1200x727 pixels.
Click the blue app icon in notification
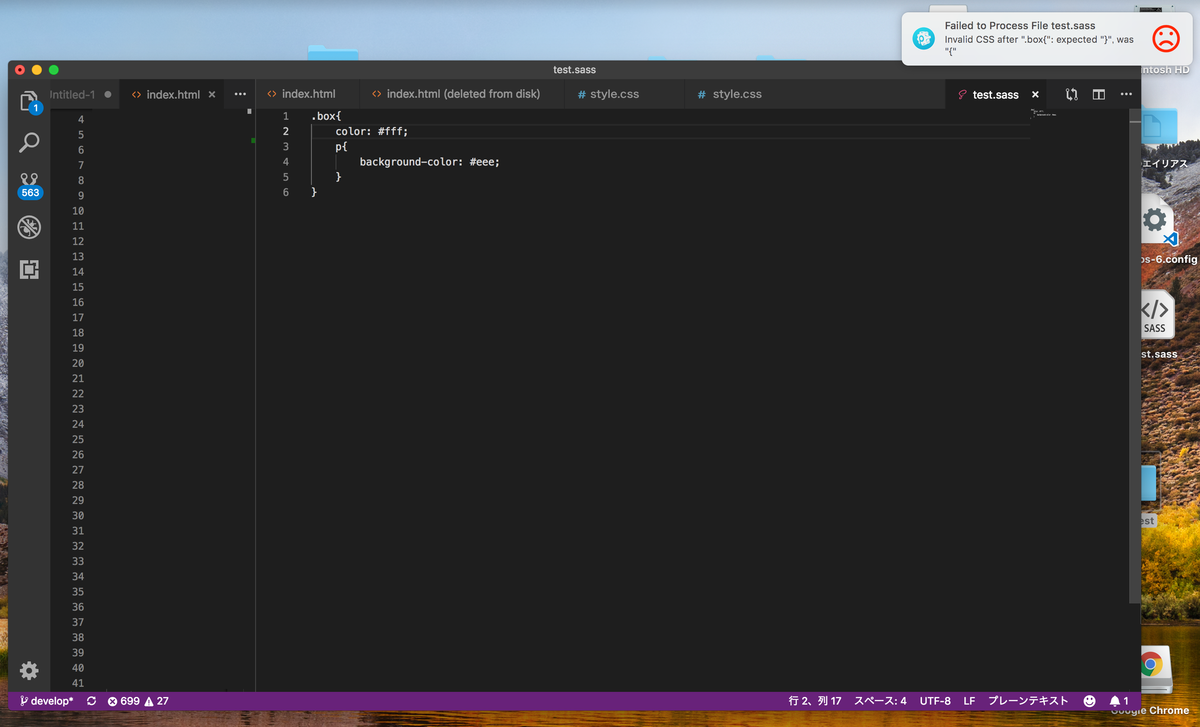(923, 38)
